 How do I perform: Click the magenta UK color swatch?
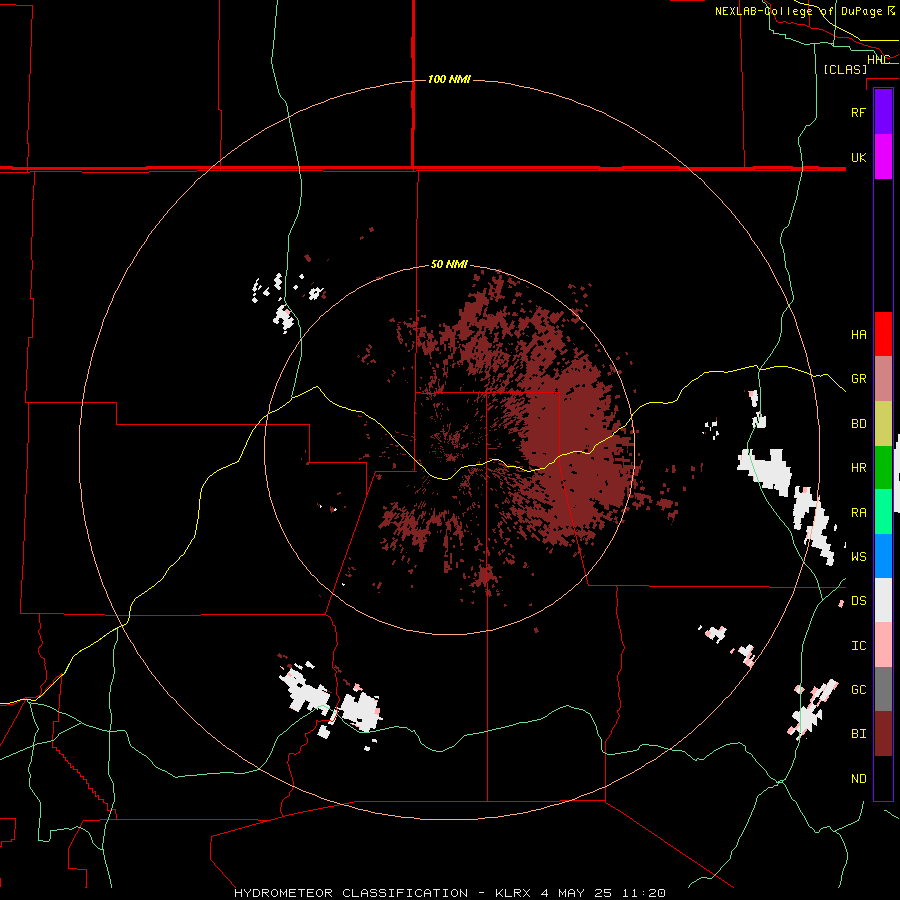pos(883,157)
